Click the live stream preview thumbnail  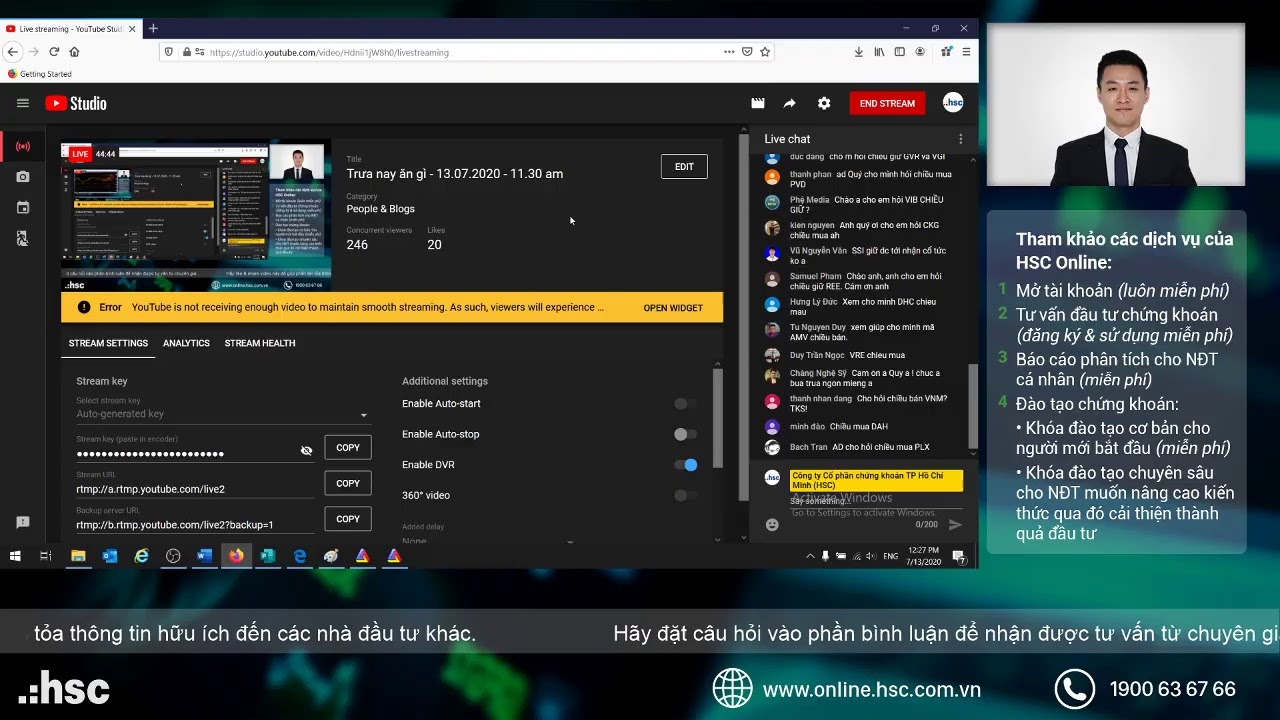(x=196, y=215)
